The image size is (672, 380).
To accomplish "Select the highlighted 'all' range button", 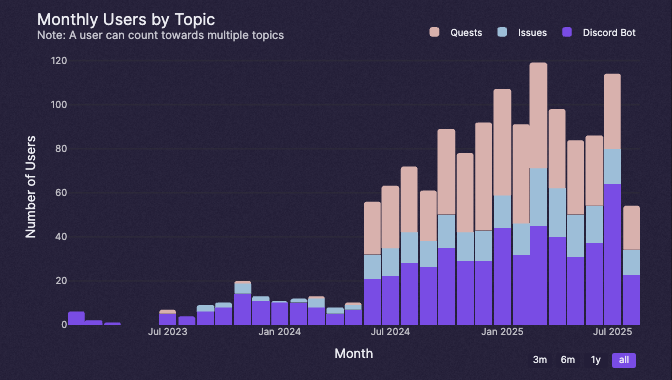I will click(x=624, y=360).
